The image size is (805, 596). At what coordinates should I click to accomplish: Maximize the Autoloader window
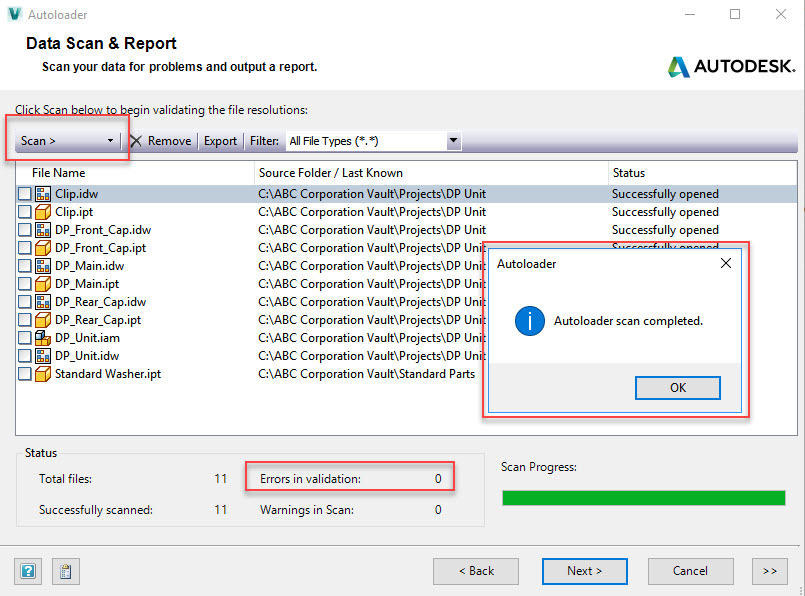pyautogui.click(x=735, y=14)
